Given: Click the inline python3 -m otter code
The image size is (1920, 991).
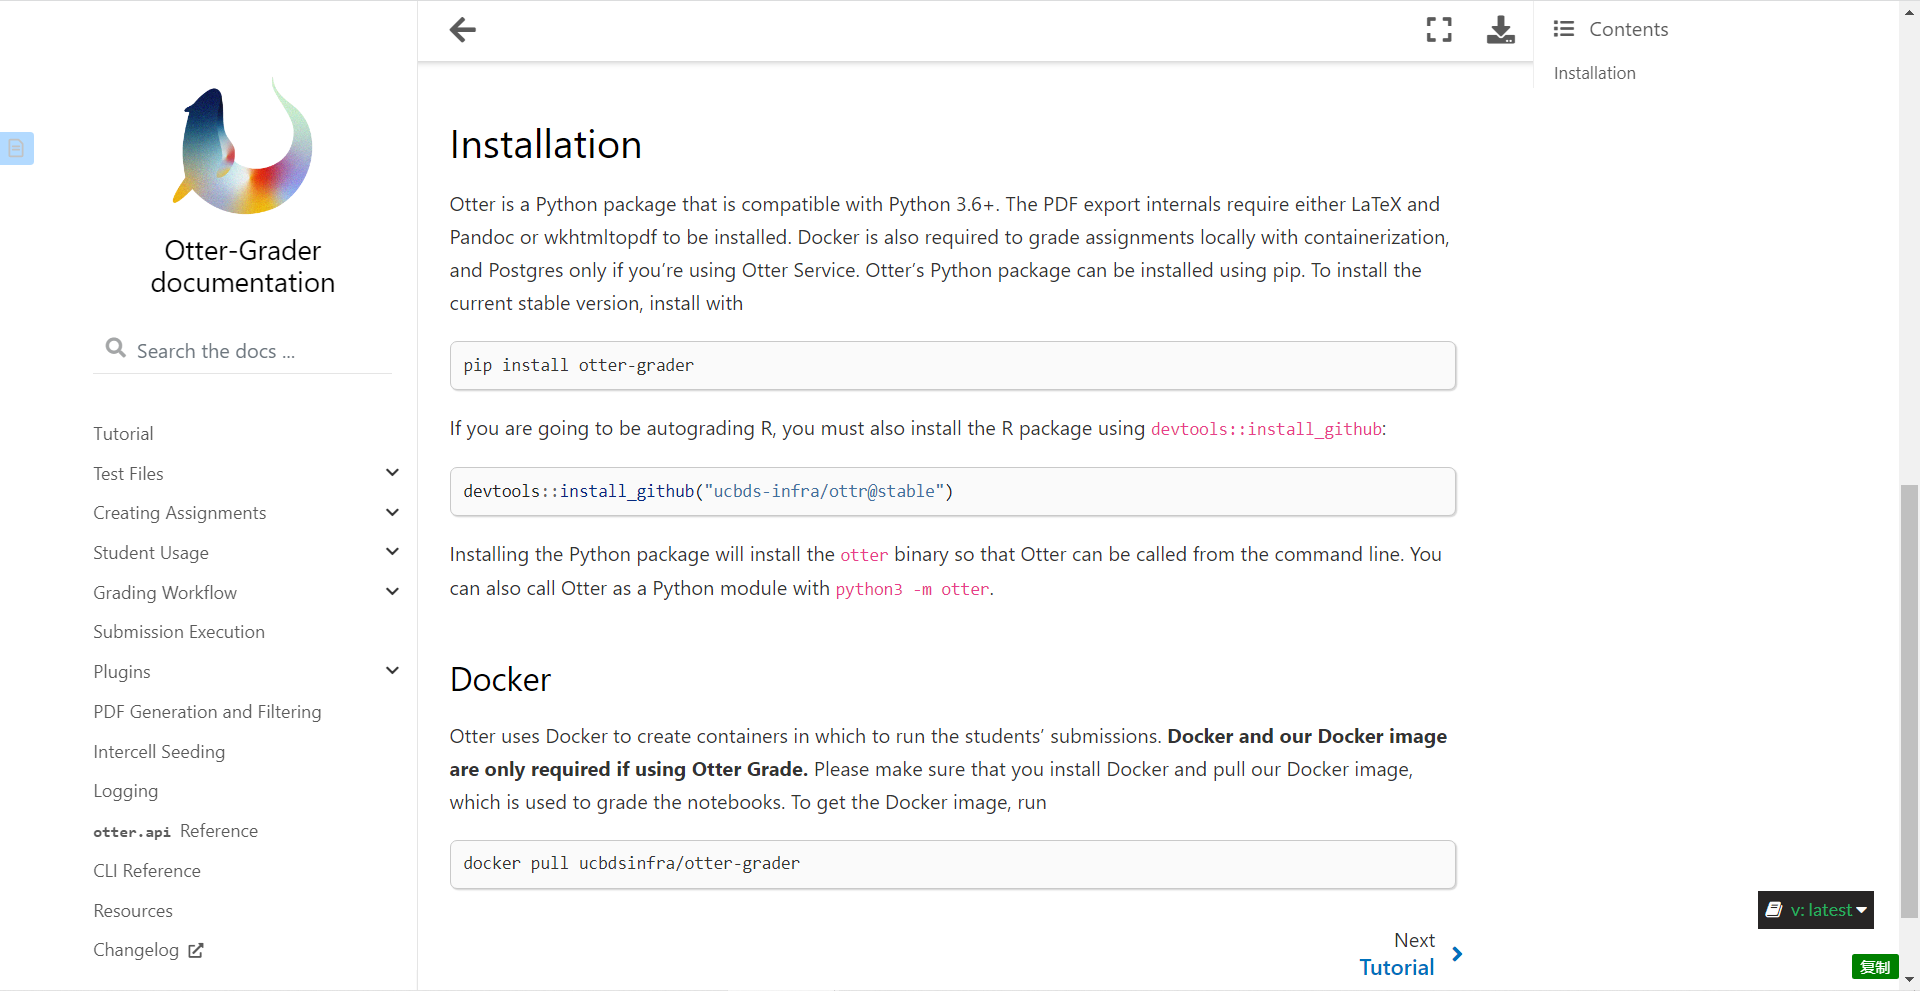Looking at the screenshot, I should click(x=912, y=590).
